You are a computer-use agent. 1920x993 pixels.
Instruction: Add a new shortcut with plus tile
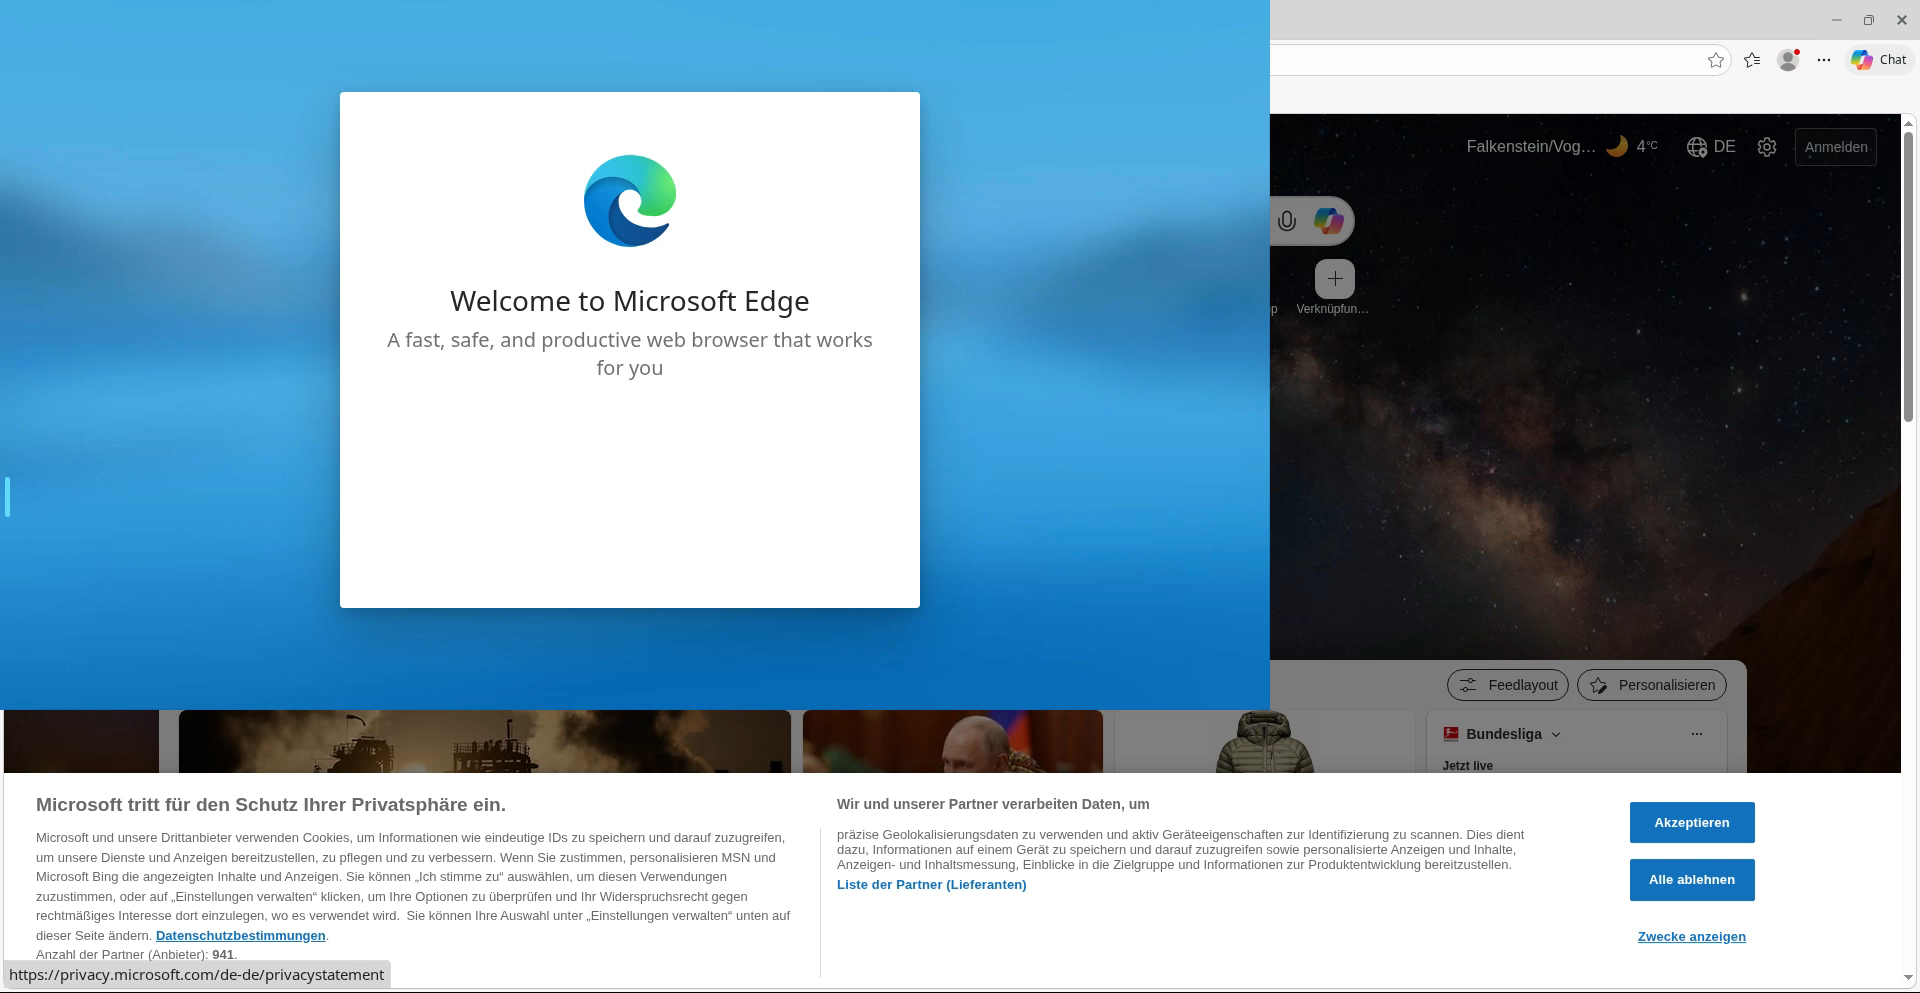(1334, 279)
